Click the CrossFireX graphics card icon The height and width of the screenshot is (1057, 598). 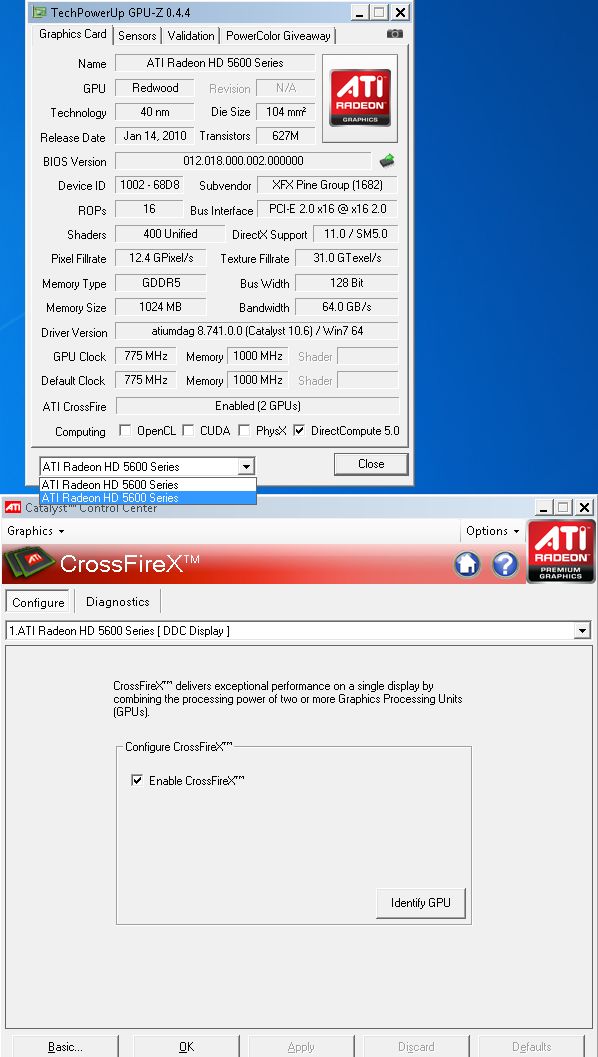[30, 564]
